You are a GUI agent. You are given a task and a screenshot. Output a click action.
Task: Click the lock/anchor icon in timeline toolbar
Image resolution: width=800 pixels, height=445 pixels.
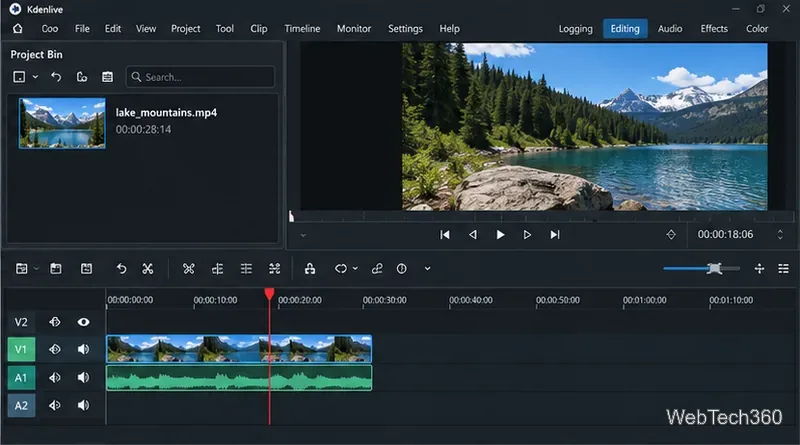[x=310, y=269]
